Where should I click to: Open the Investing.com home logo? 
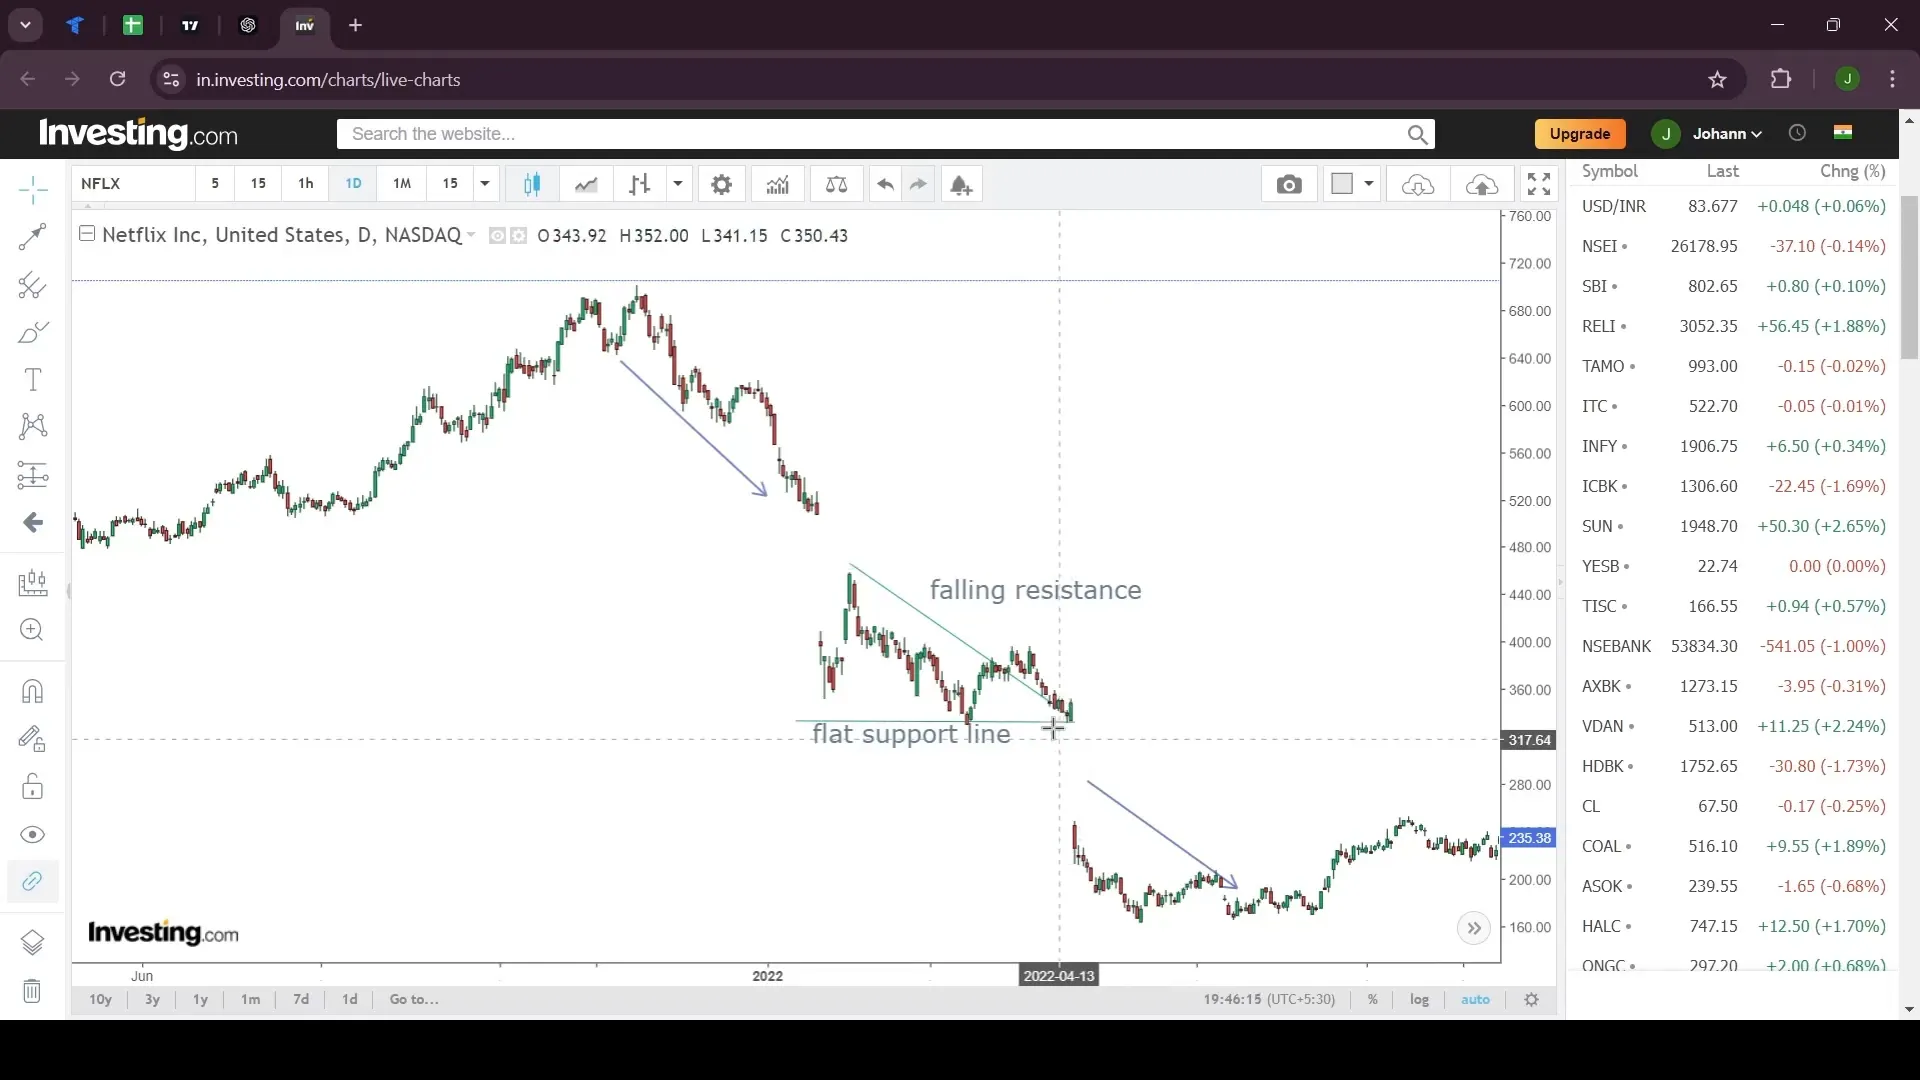pos(138,133)
